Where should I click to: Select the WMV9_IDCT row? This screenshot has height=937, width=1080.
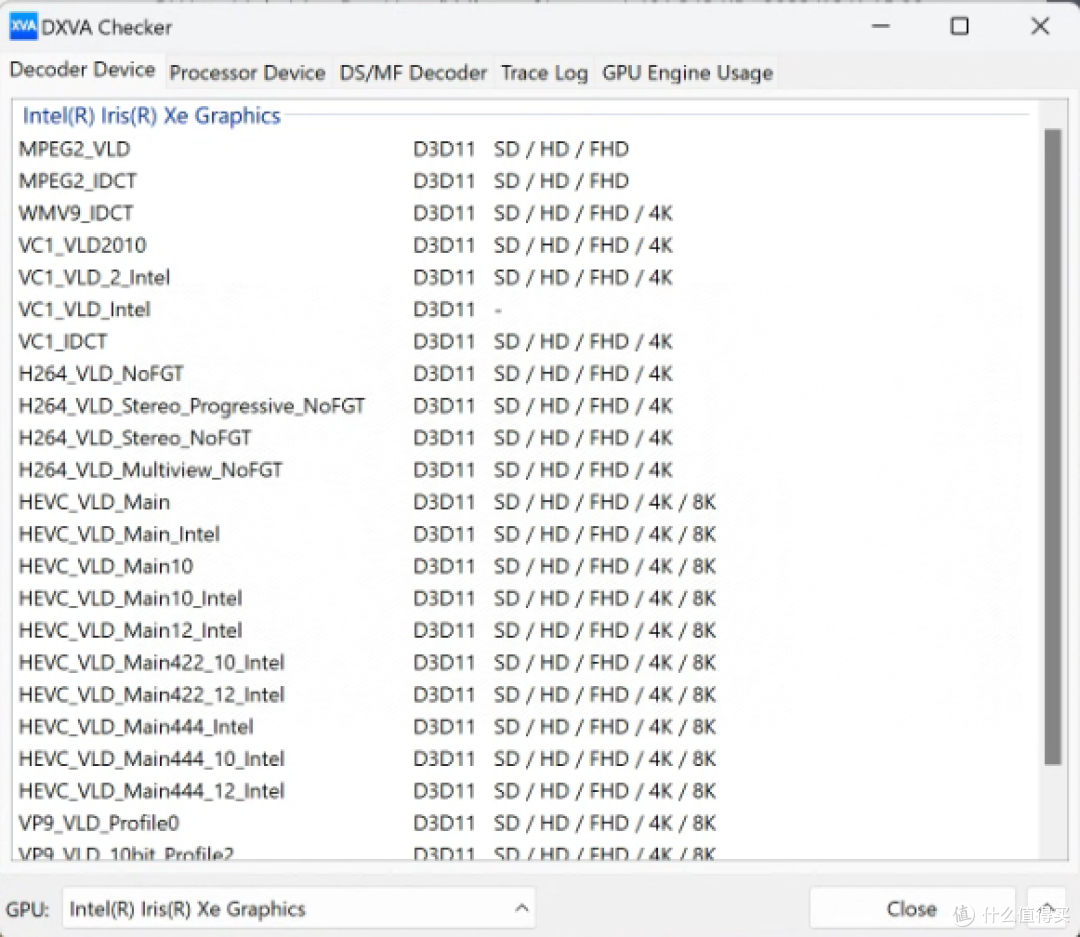point(525,213)
